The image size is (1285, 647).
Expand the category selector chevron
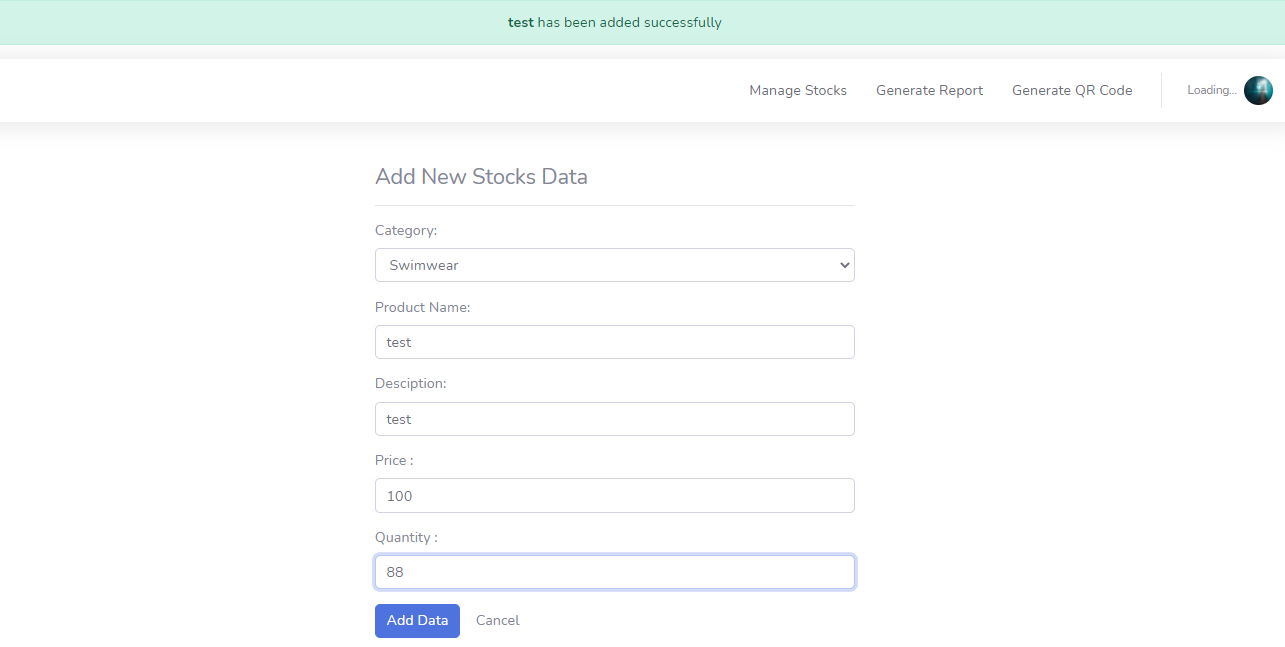(843, 265)
